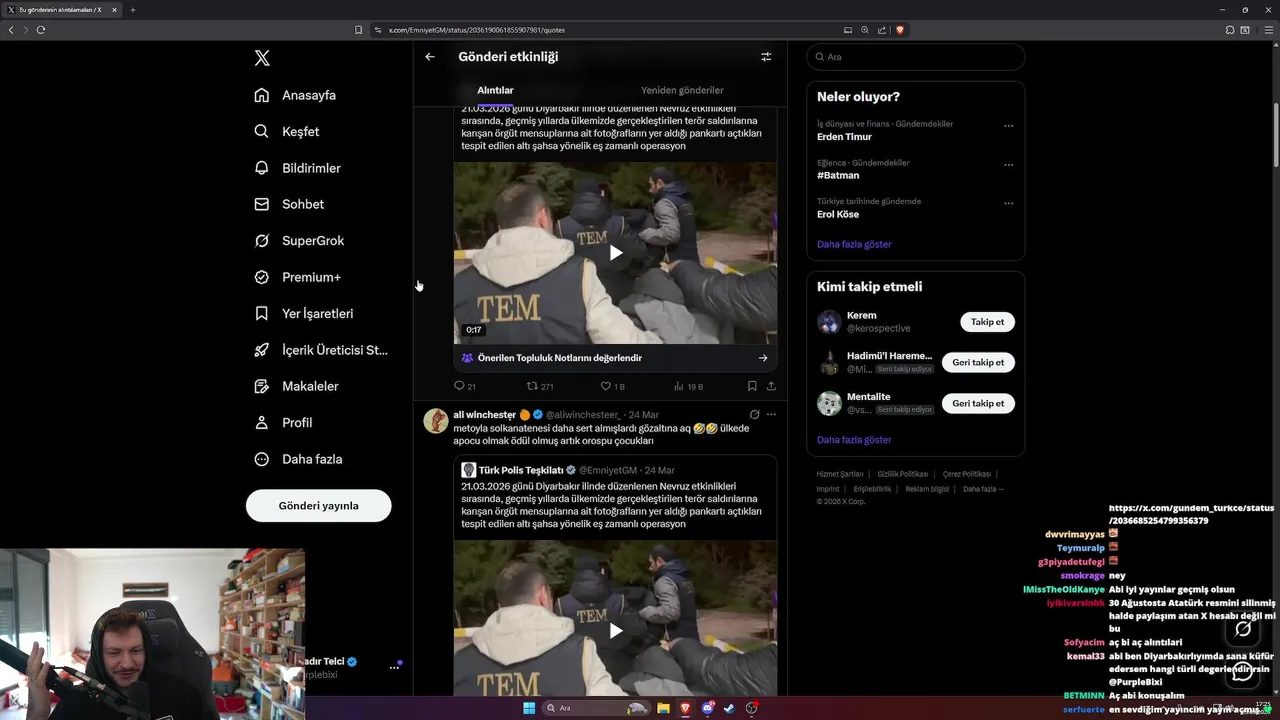Open more options for #Batman trend
1280x720 pixels.
(x=1008, y=165)
